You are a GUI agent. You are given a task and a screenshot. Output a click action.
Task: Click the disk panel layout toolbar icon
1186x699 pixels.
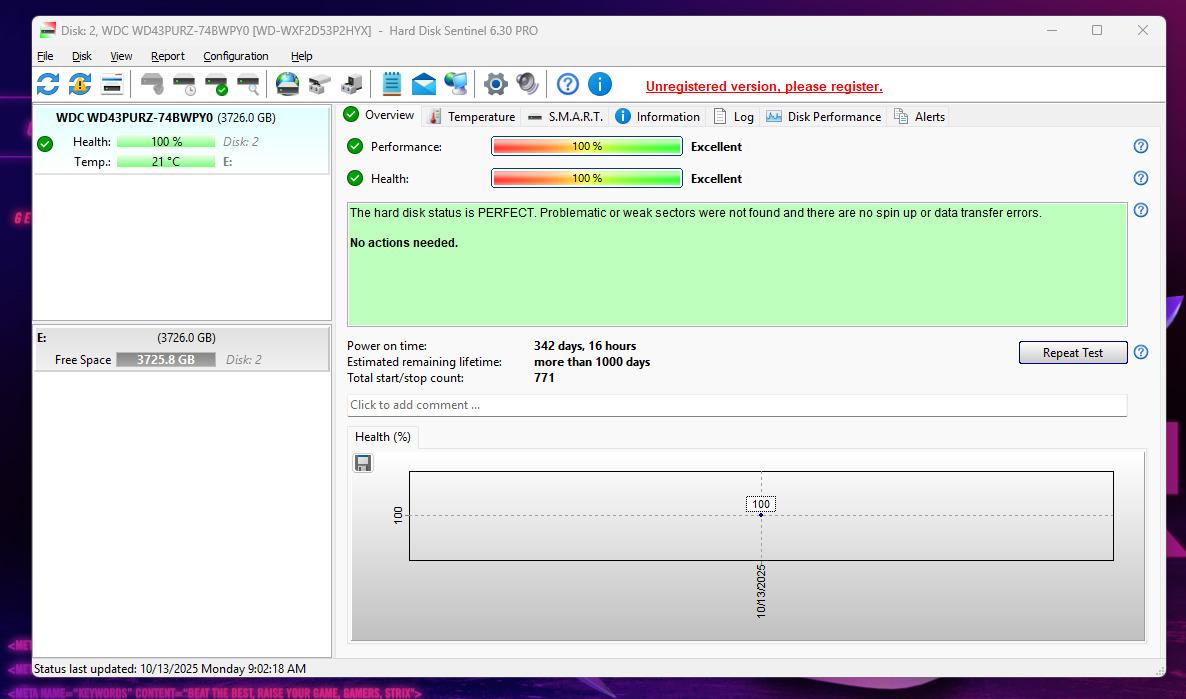click(x=112, y=84)
